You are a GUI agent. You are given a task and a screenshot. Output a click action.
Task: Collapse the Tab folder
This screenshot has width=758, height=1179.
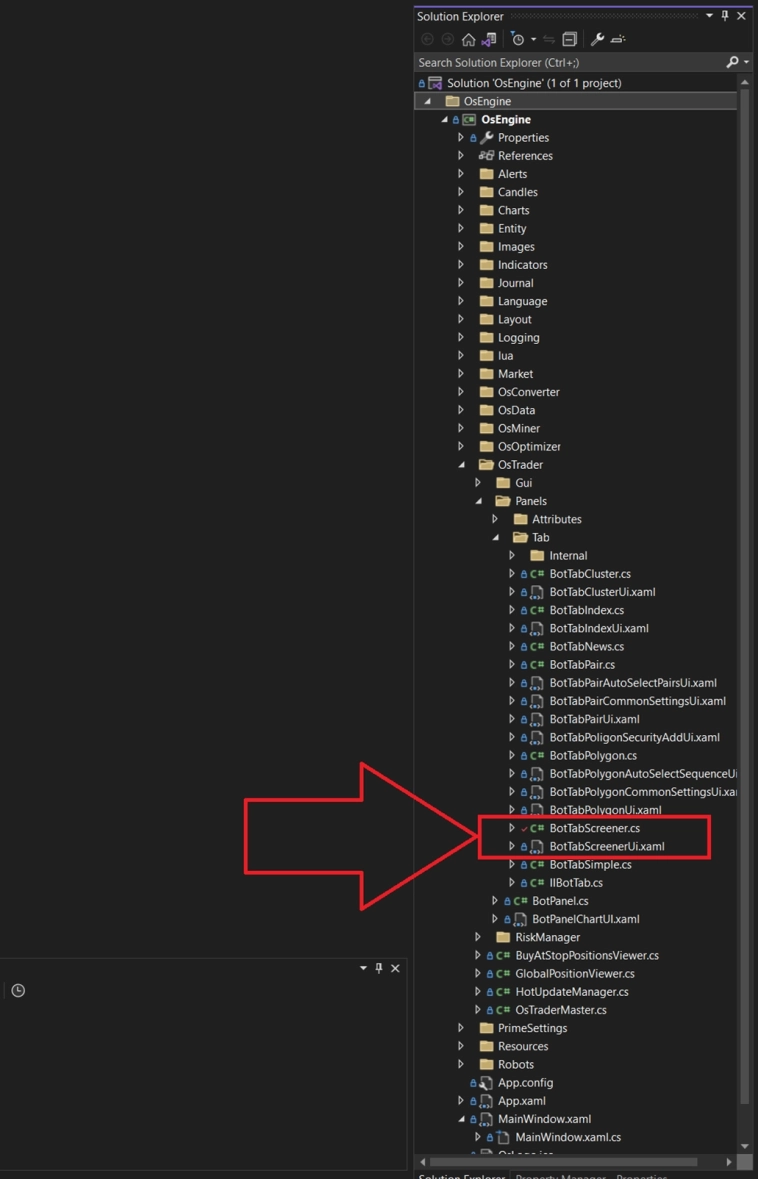click(x=496, y=538)
